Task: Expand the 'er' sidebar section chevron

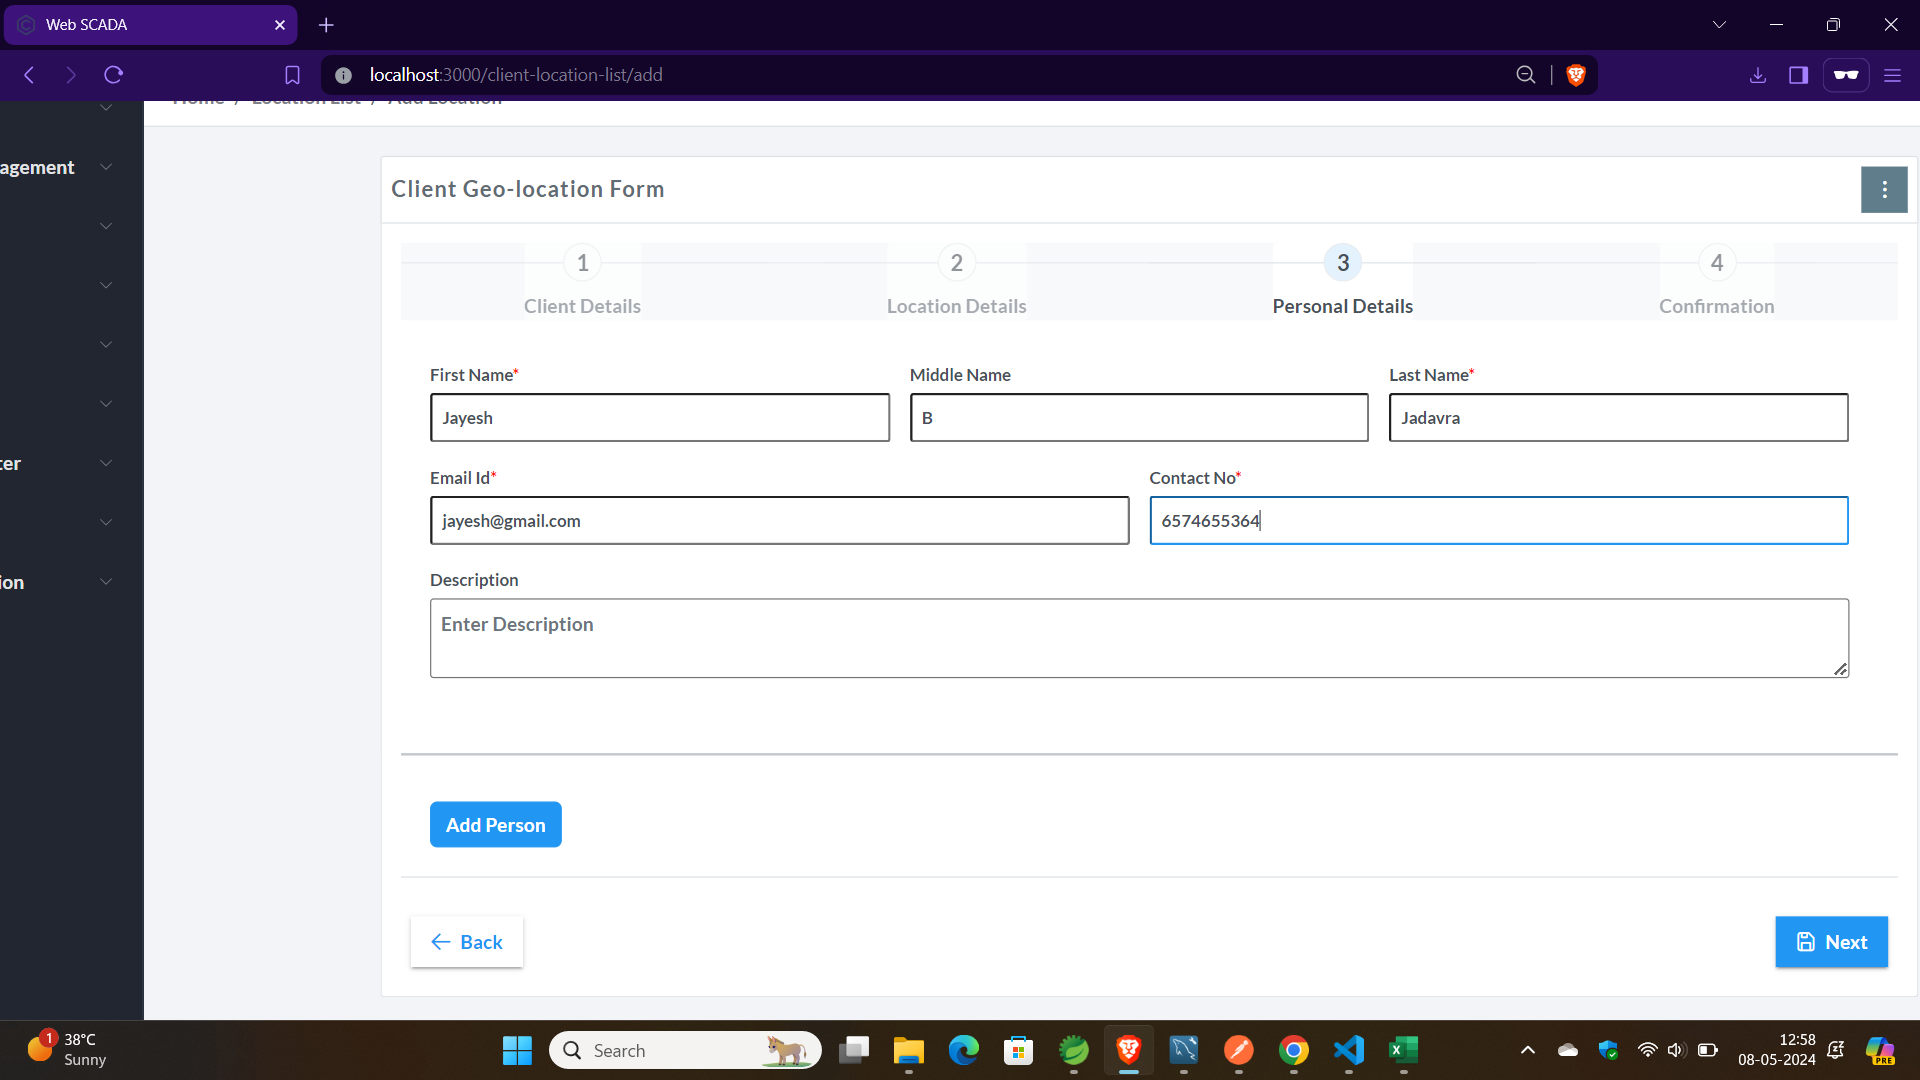Action: (106, 463)
